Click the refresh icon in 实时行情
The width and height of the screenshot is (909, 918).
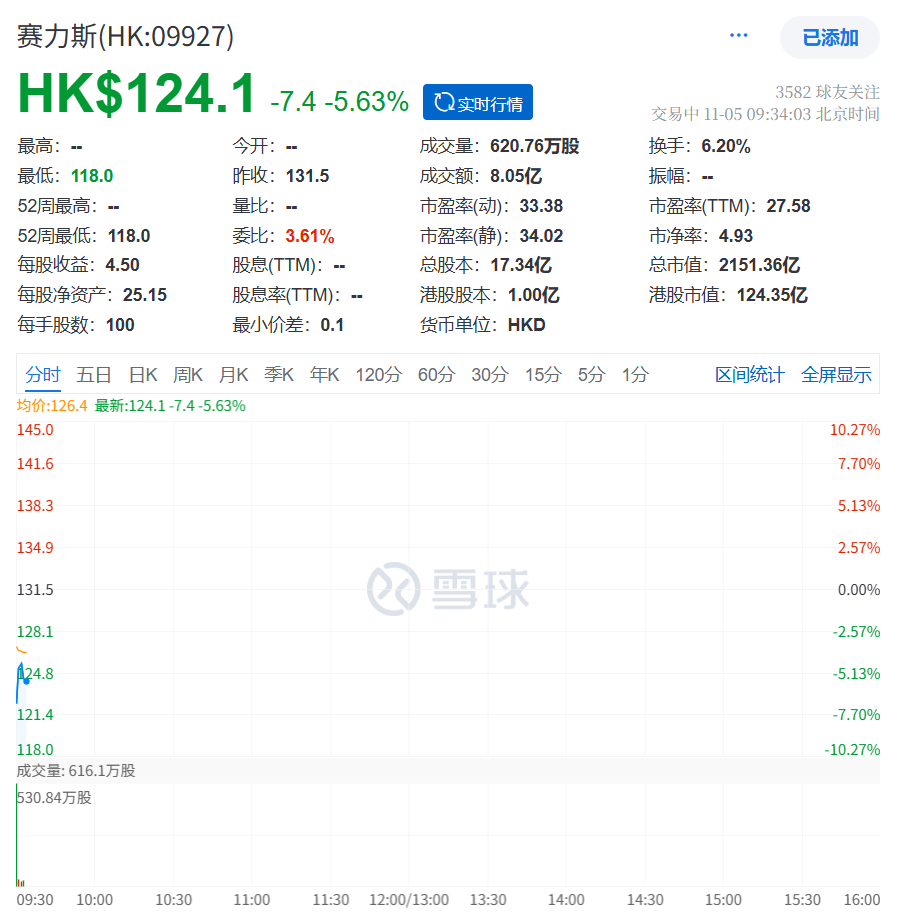click(444, 103)
